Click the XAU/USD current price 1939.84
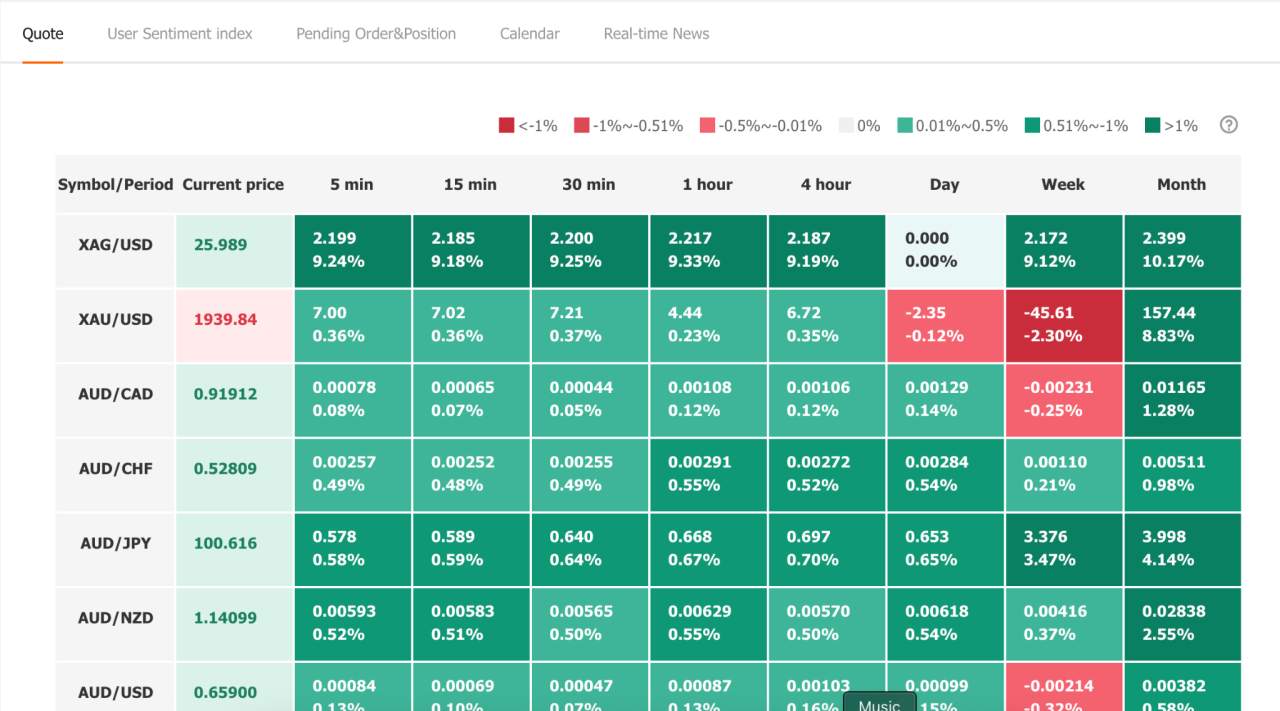The height and width of the screenshot is (711, 1280). coord(225,320)
